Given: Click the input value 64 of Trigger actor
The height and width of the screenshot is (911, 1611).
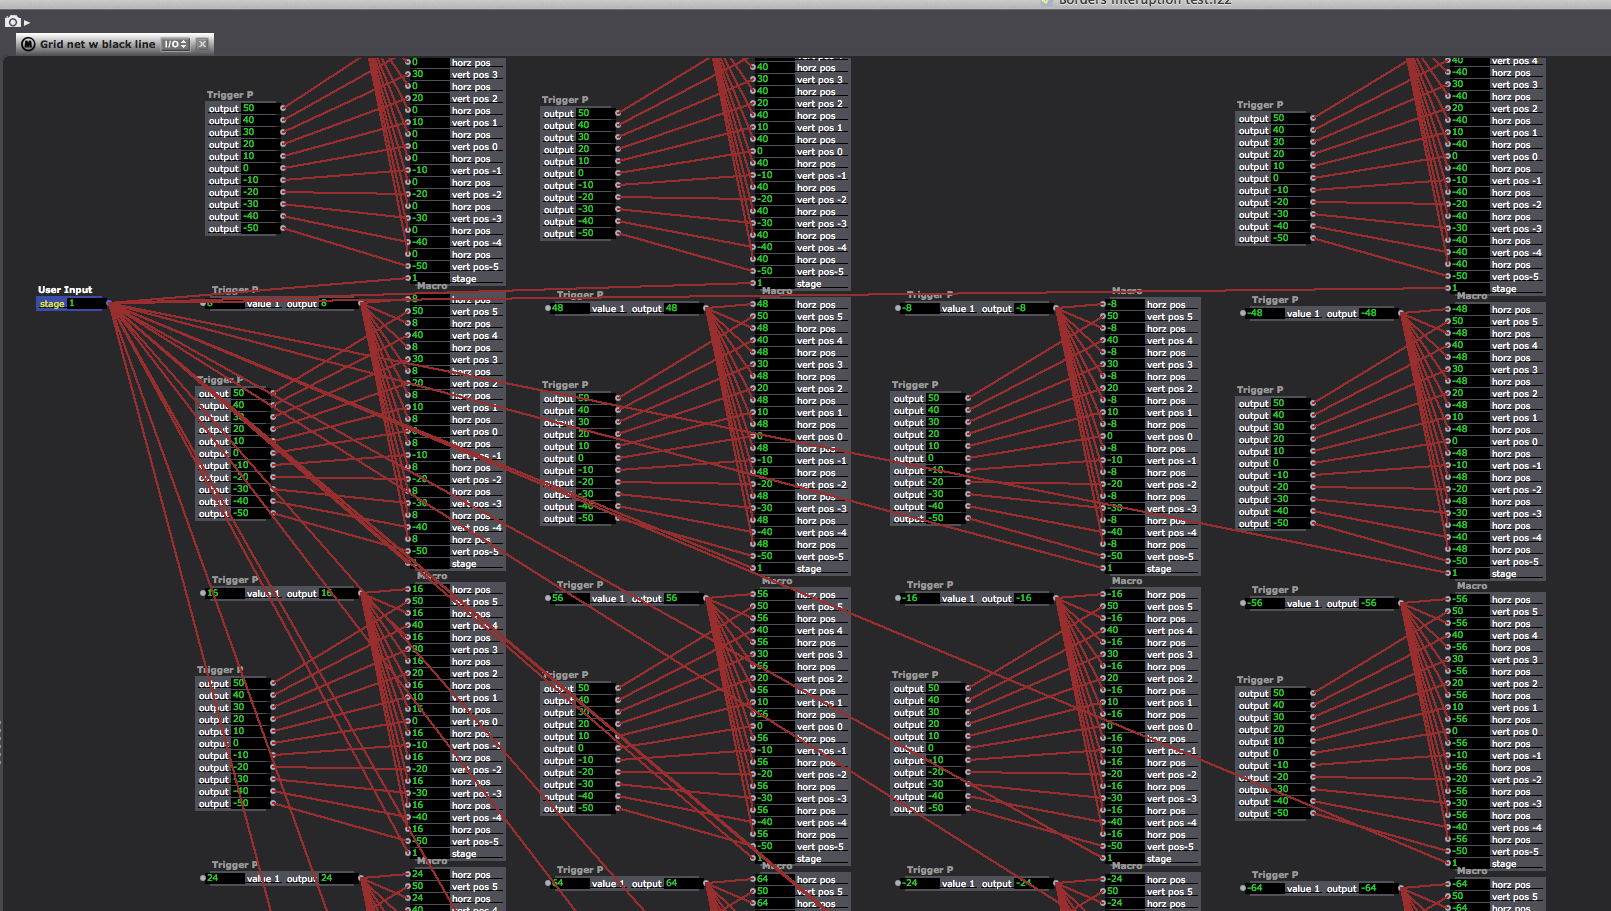Looking at the screenshot, I should (569, 883).
